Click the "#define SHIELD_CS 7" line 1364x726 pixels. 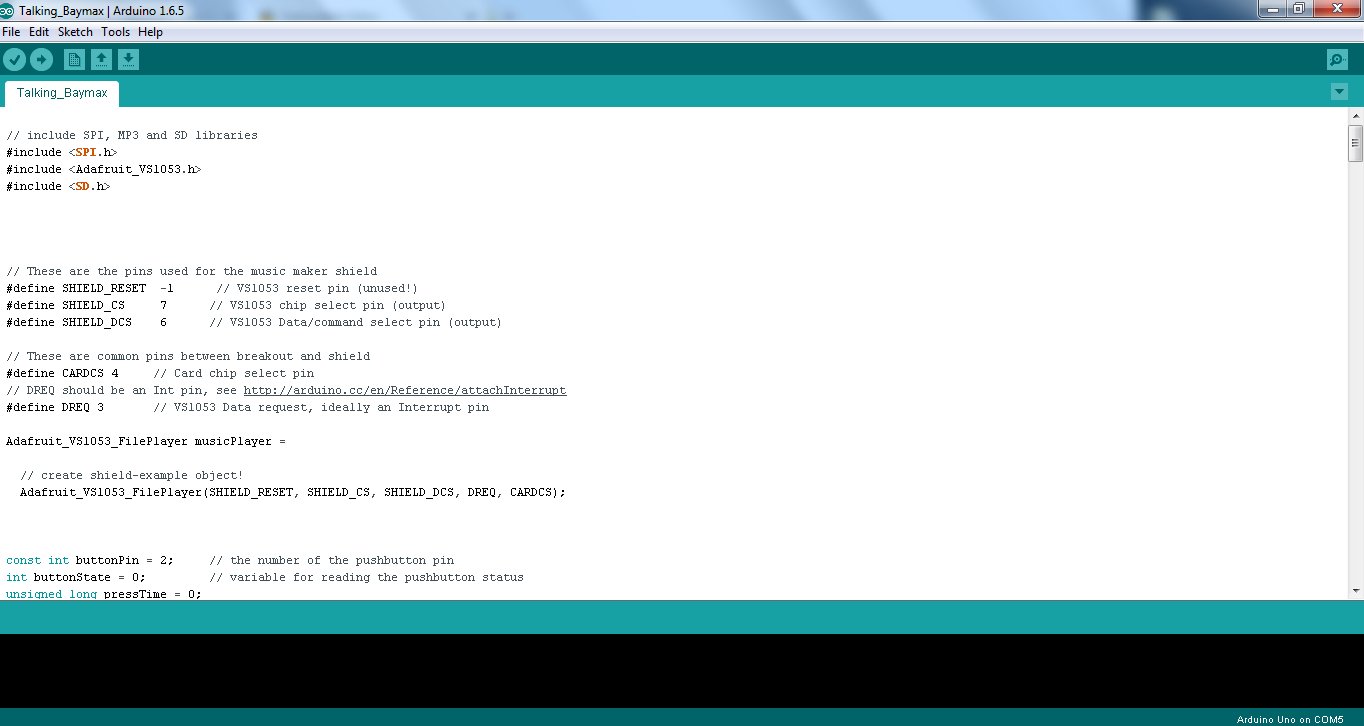(x=226, y=305)
